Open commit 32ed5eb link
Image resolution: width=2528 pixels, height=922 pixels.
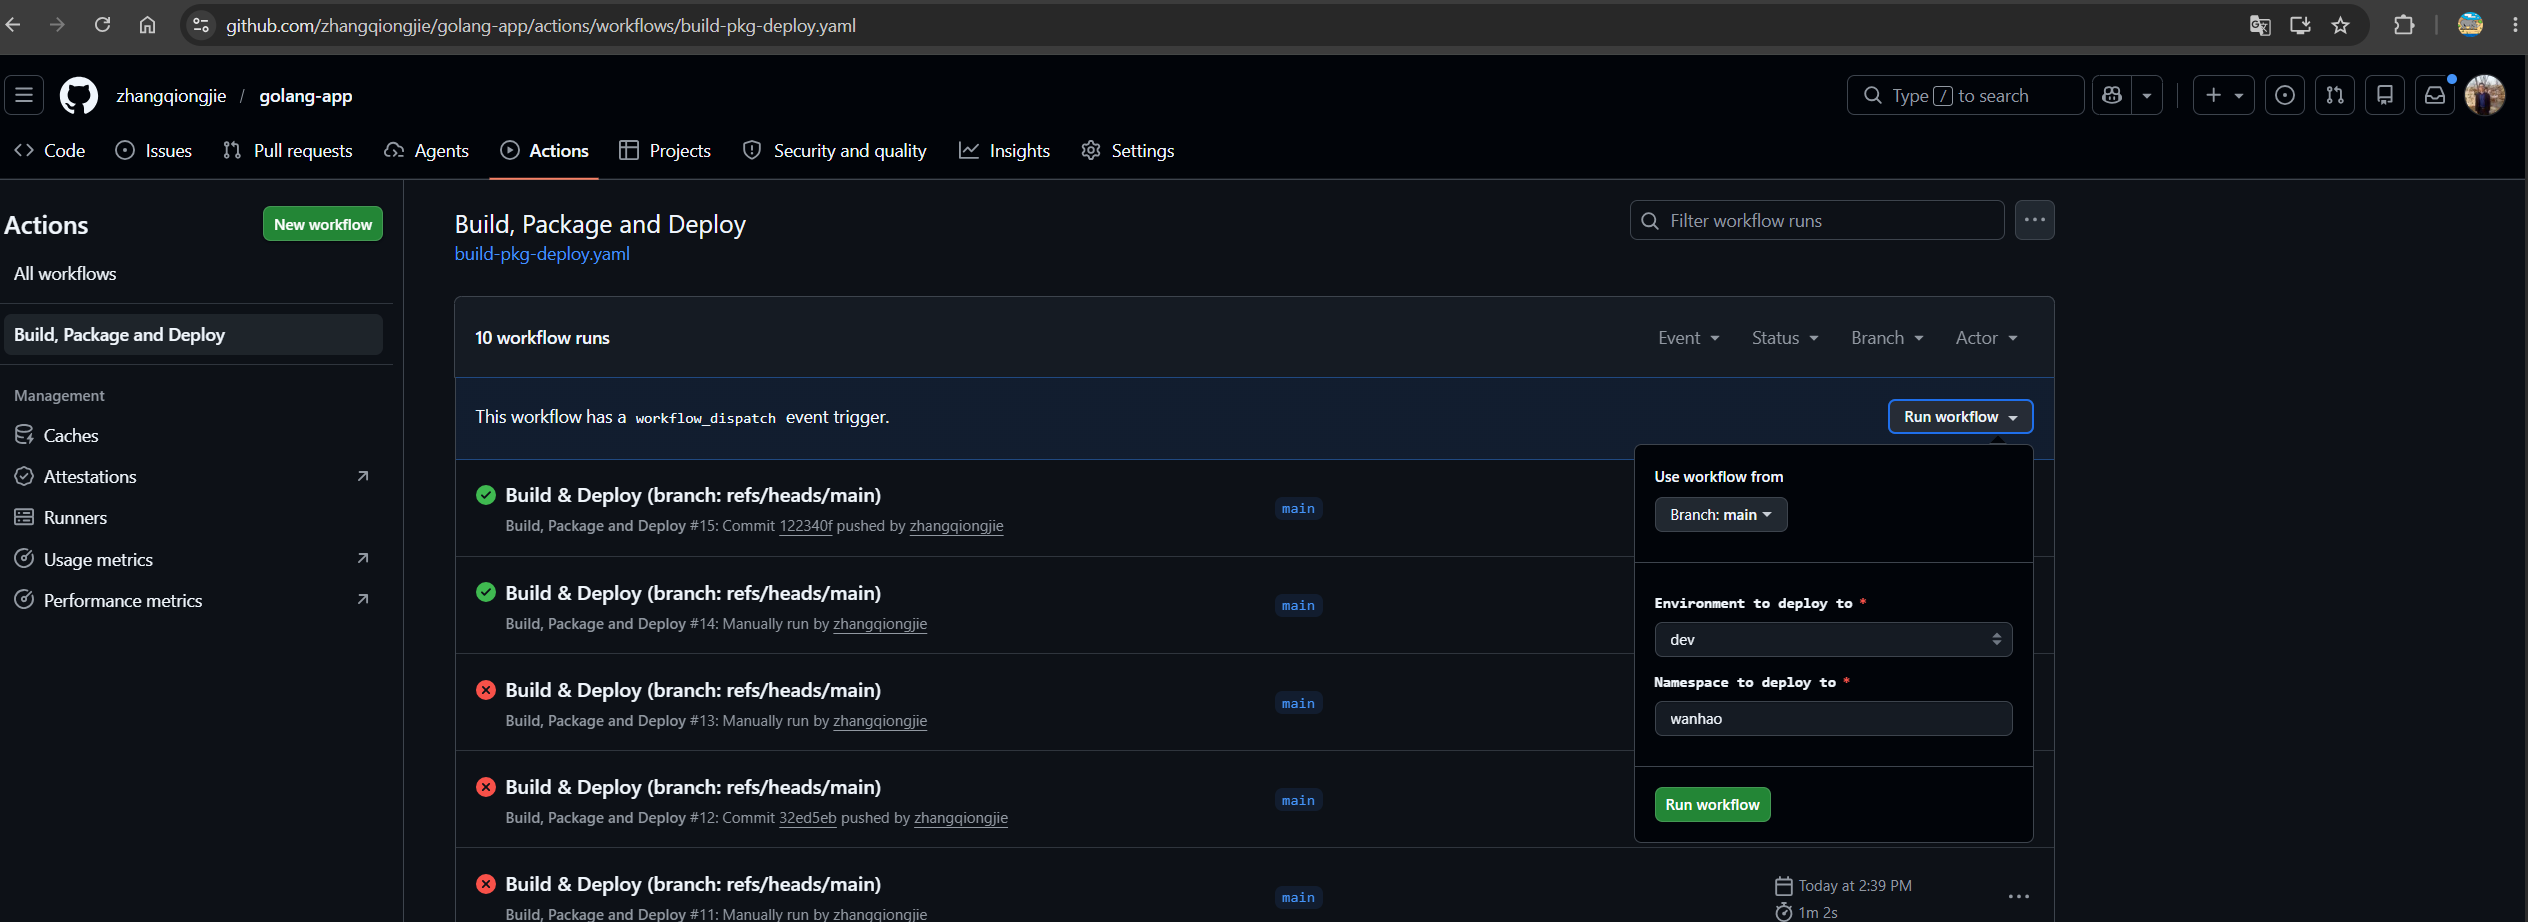point(807,818)
